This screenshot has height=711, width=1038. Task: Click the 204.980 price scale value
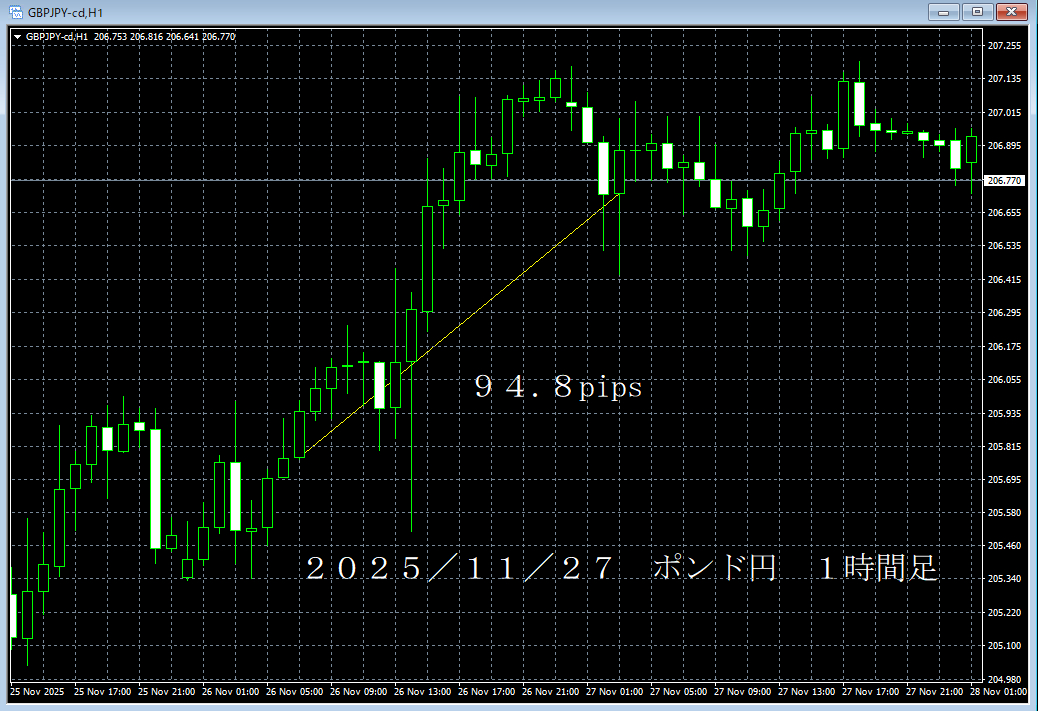(1004, 679)
